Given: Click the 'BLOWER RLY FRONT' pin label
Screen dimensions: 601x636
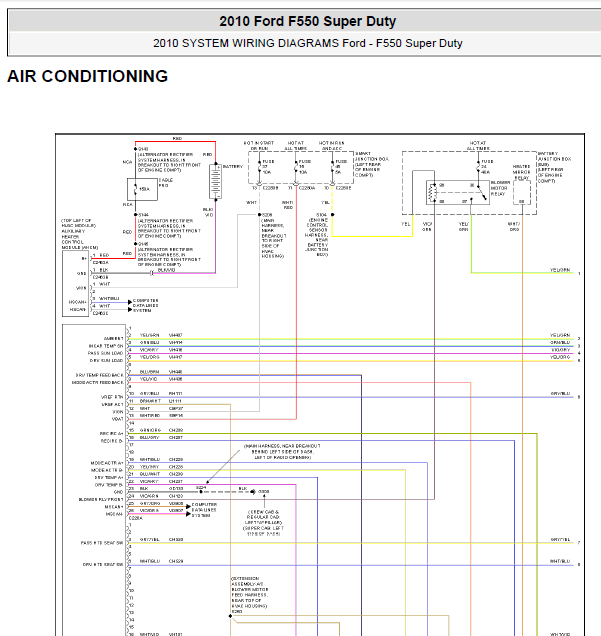Looking at the screenshot, I should click(101, 500).
